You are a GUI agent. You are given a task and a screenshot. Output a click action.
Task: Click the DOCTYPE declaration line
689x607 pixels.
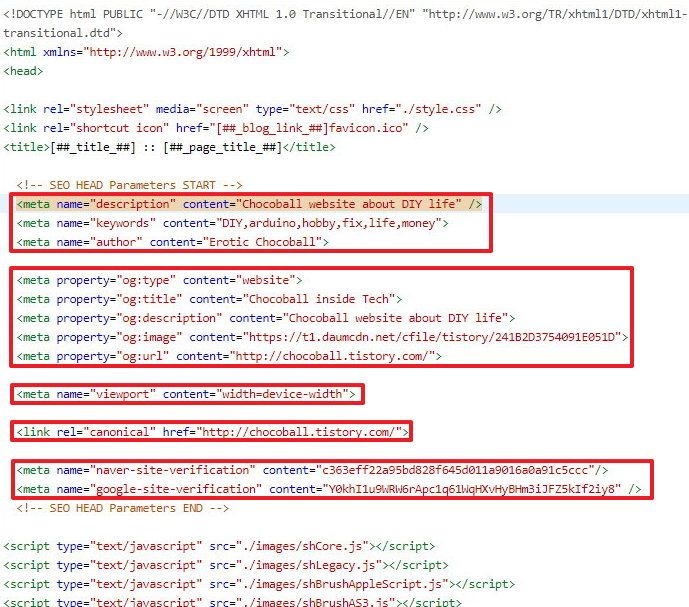344,14
